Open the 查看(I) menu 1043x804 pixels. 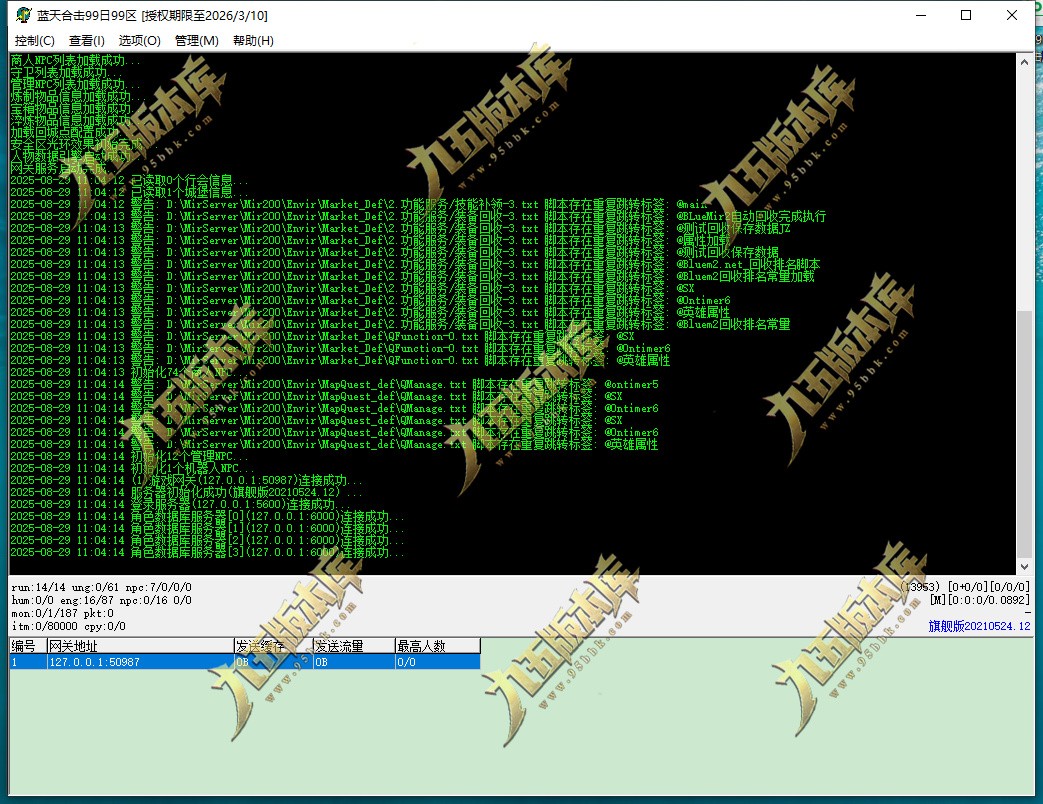86,41
